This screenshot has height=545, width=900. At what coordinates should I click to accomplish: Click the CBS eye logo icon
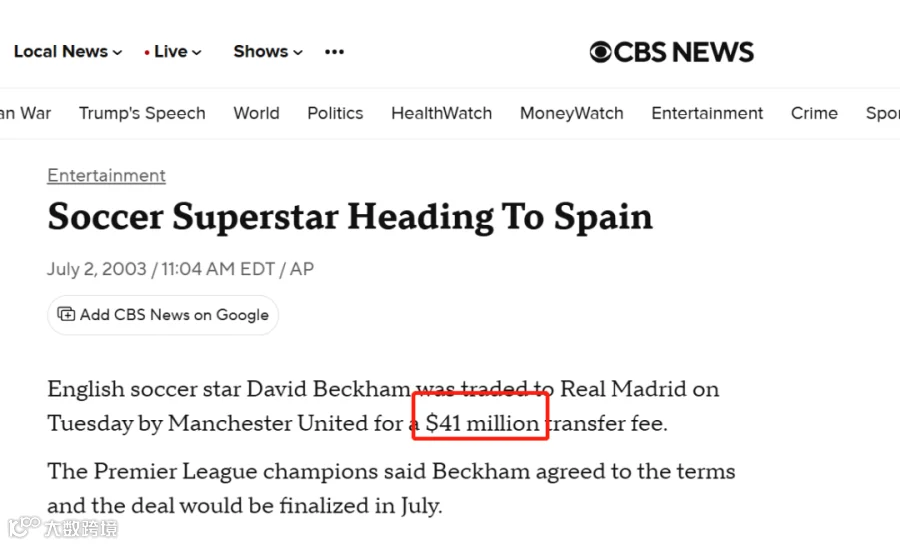[600, 52]
